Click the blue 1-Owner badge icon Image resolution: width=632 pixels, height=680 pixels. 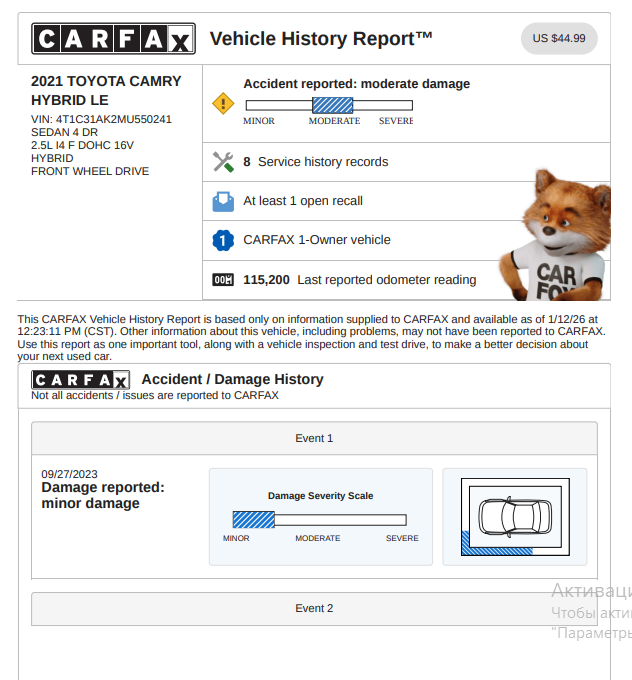coord(222,240)
